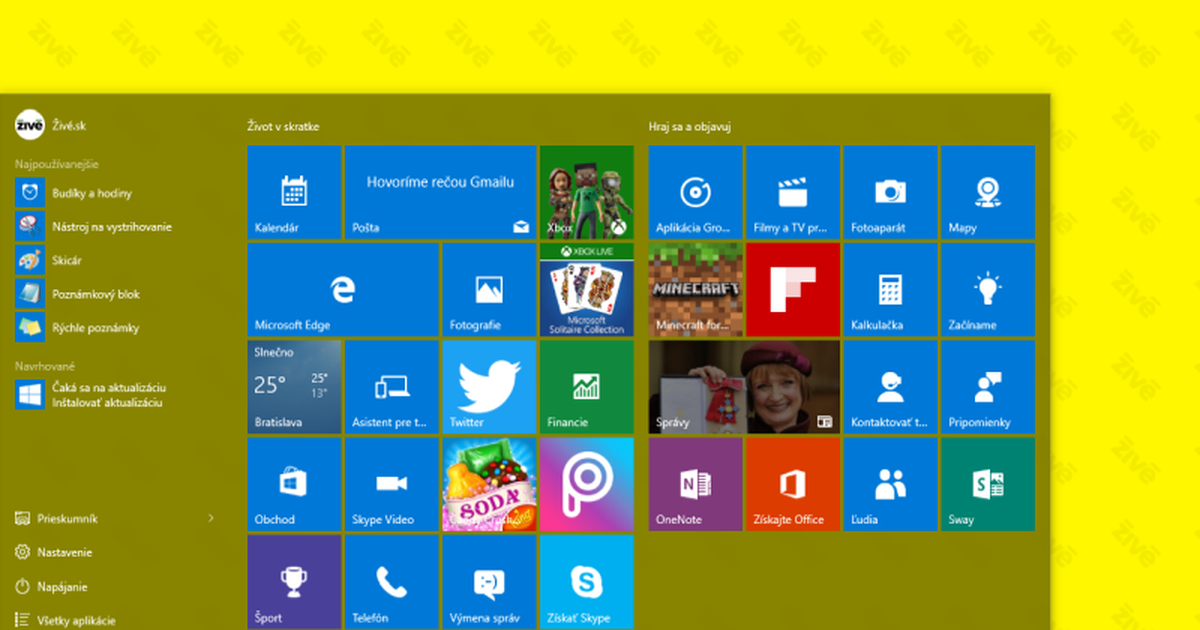Screen dimensions: 1200x630
Task: Launch the Telefón tile
Action: 391,581
